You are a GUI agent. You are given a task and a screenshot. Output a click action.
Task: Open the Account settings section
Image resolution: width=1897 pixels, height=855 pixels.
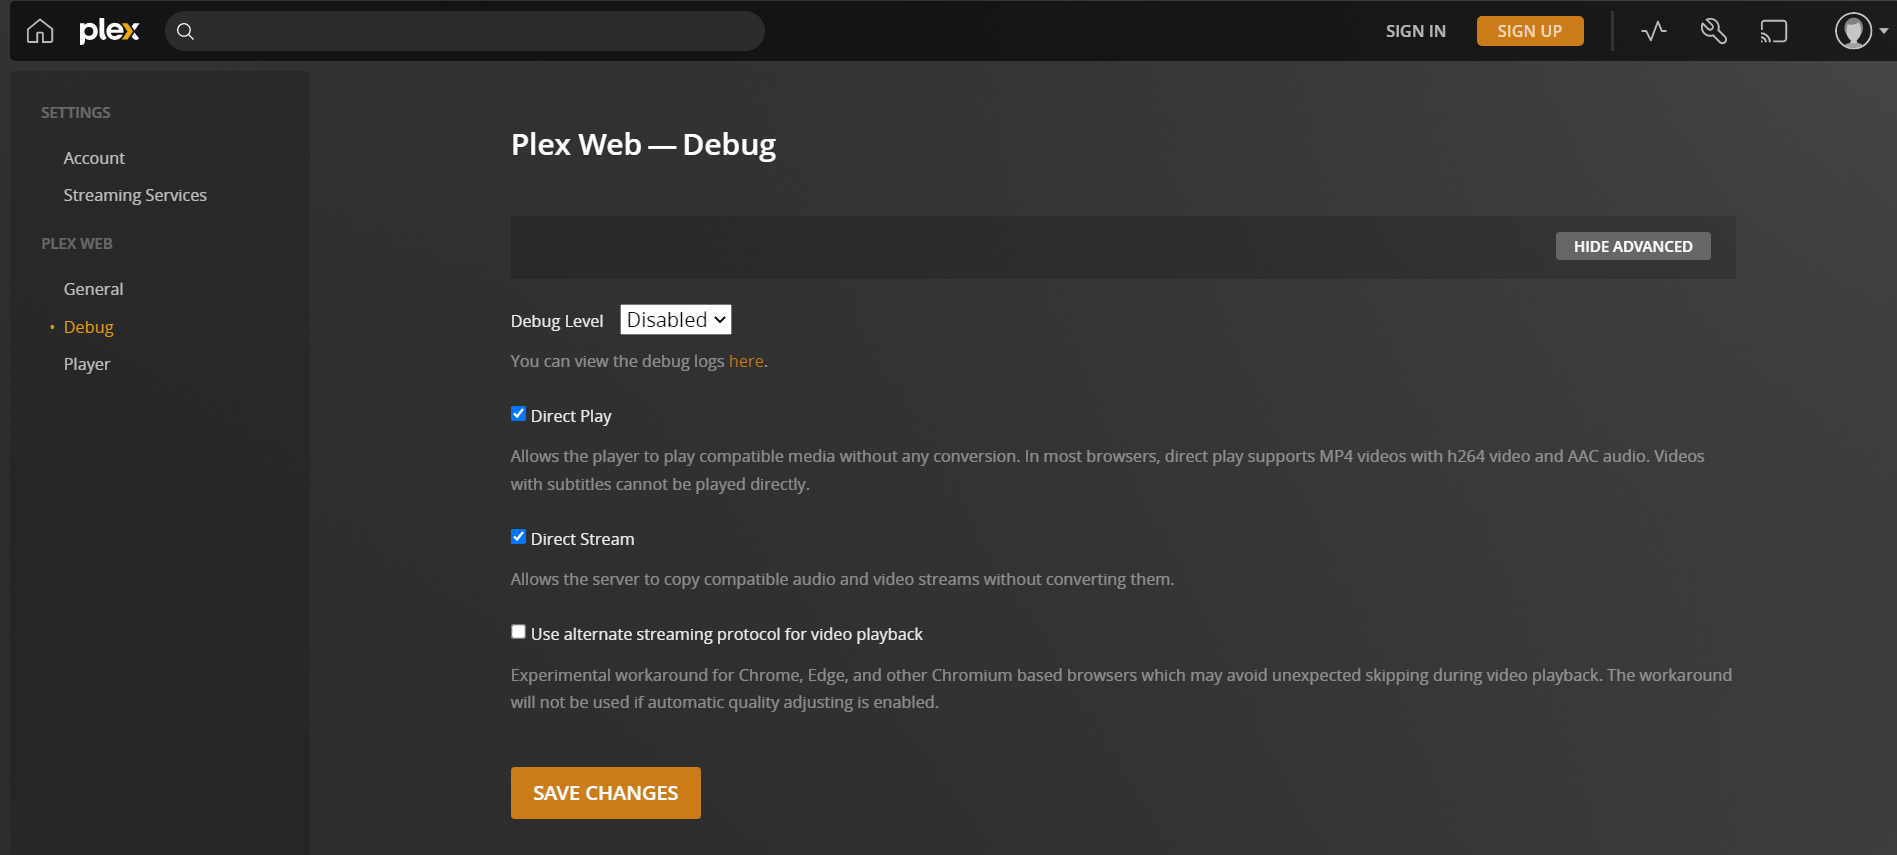[94, 157]
